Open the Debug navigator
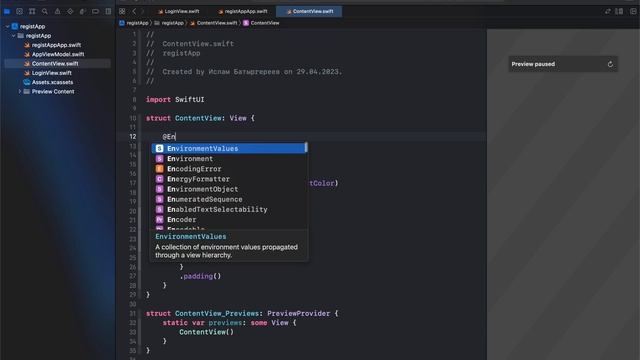This screenshot has height=360, width=640. [x=83, y=11]
